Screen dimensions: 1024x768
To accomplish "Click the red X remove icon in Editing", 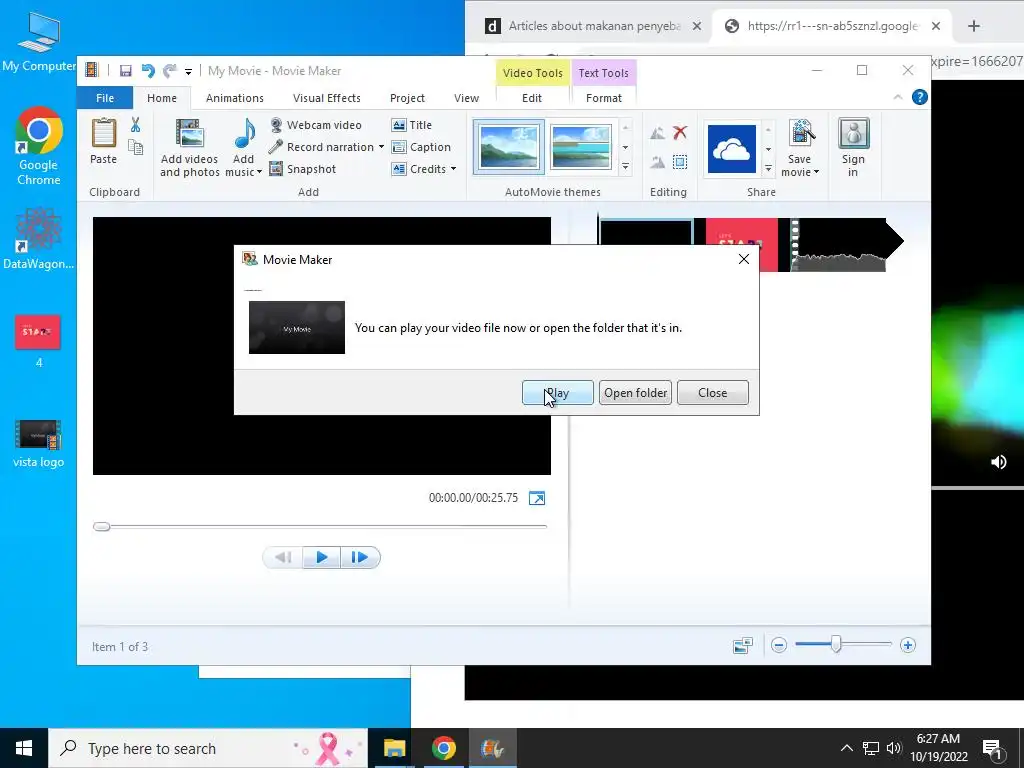I will click(x=680, y=133).
